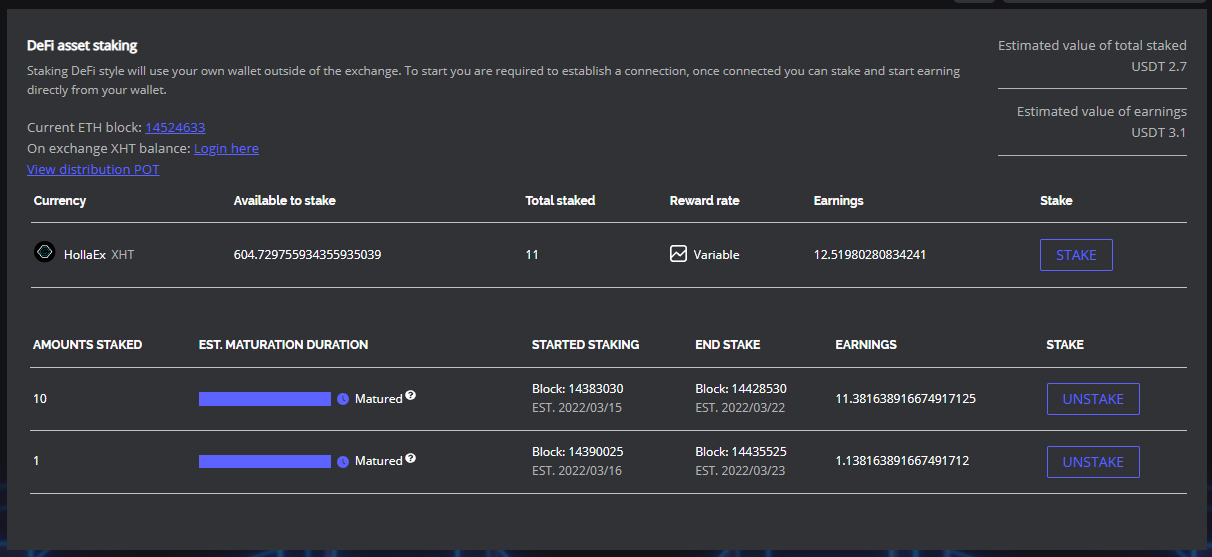Open the Matured help icon for the 10 XHT stake

click(410, 396)
